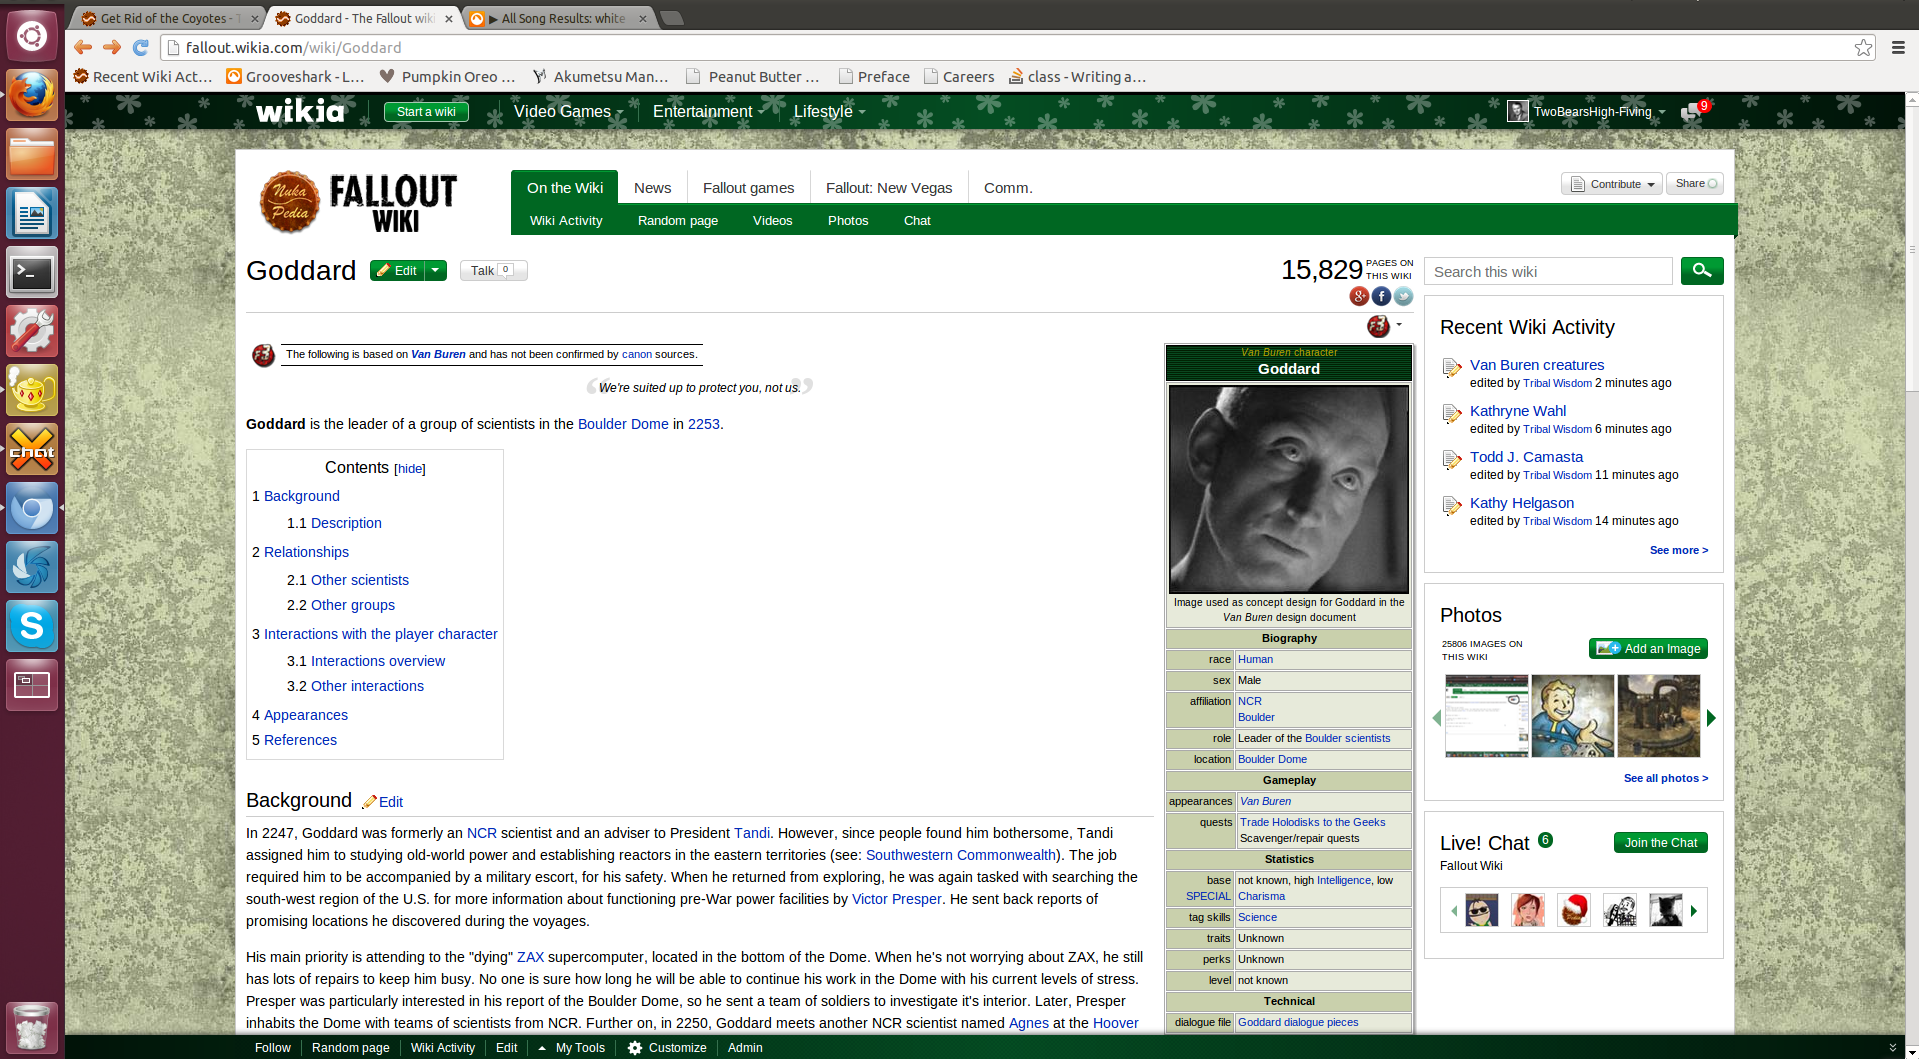
Task: Expand the Contribute dropdown
Action: (1612, 184)
